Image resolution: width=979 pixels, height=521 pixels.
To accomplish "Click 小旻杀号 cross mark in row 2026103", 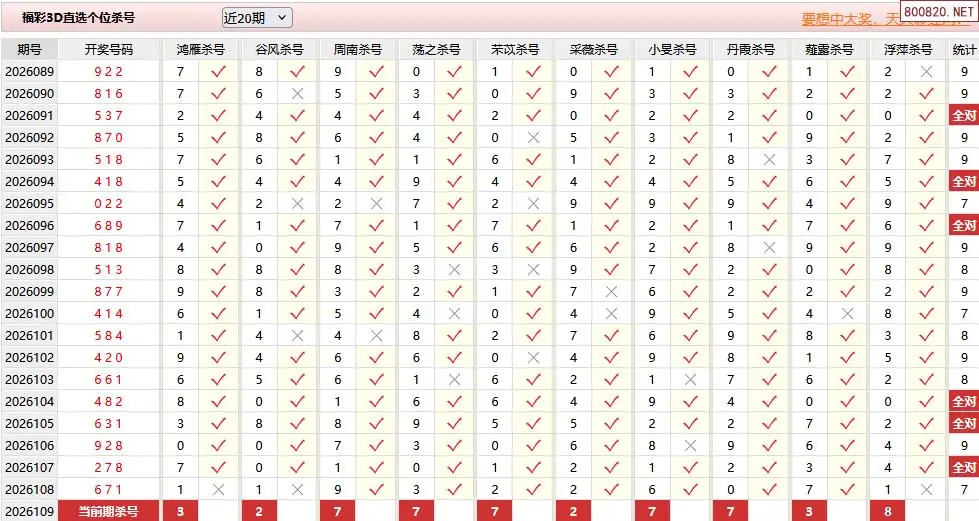I will (690, 380).
